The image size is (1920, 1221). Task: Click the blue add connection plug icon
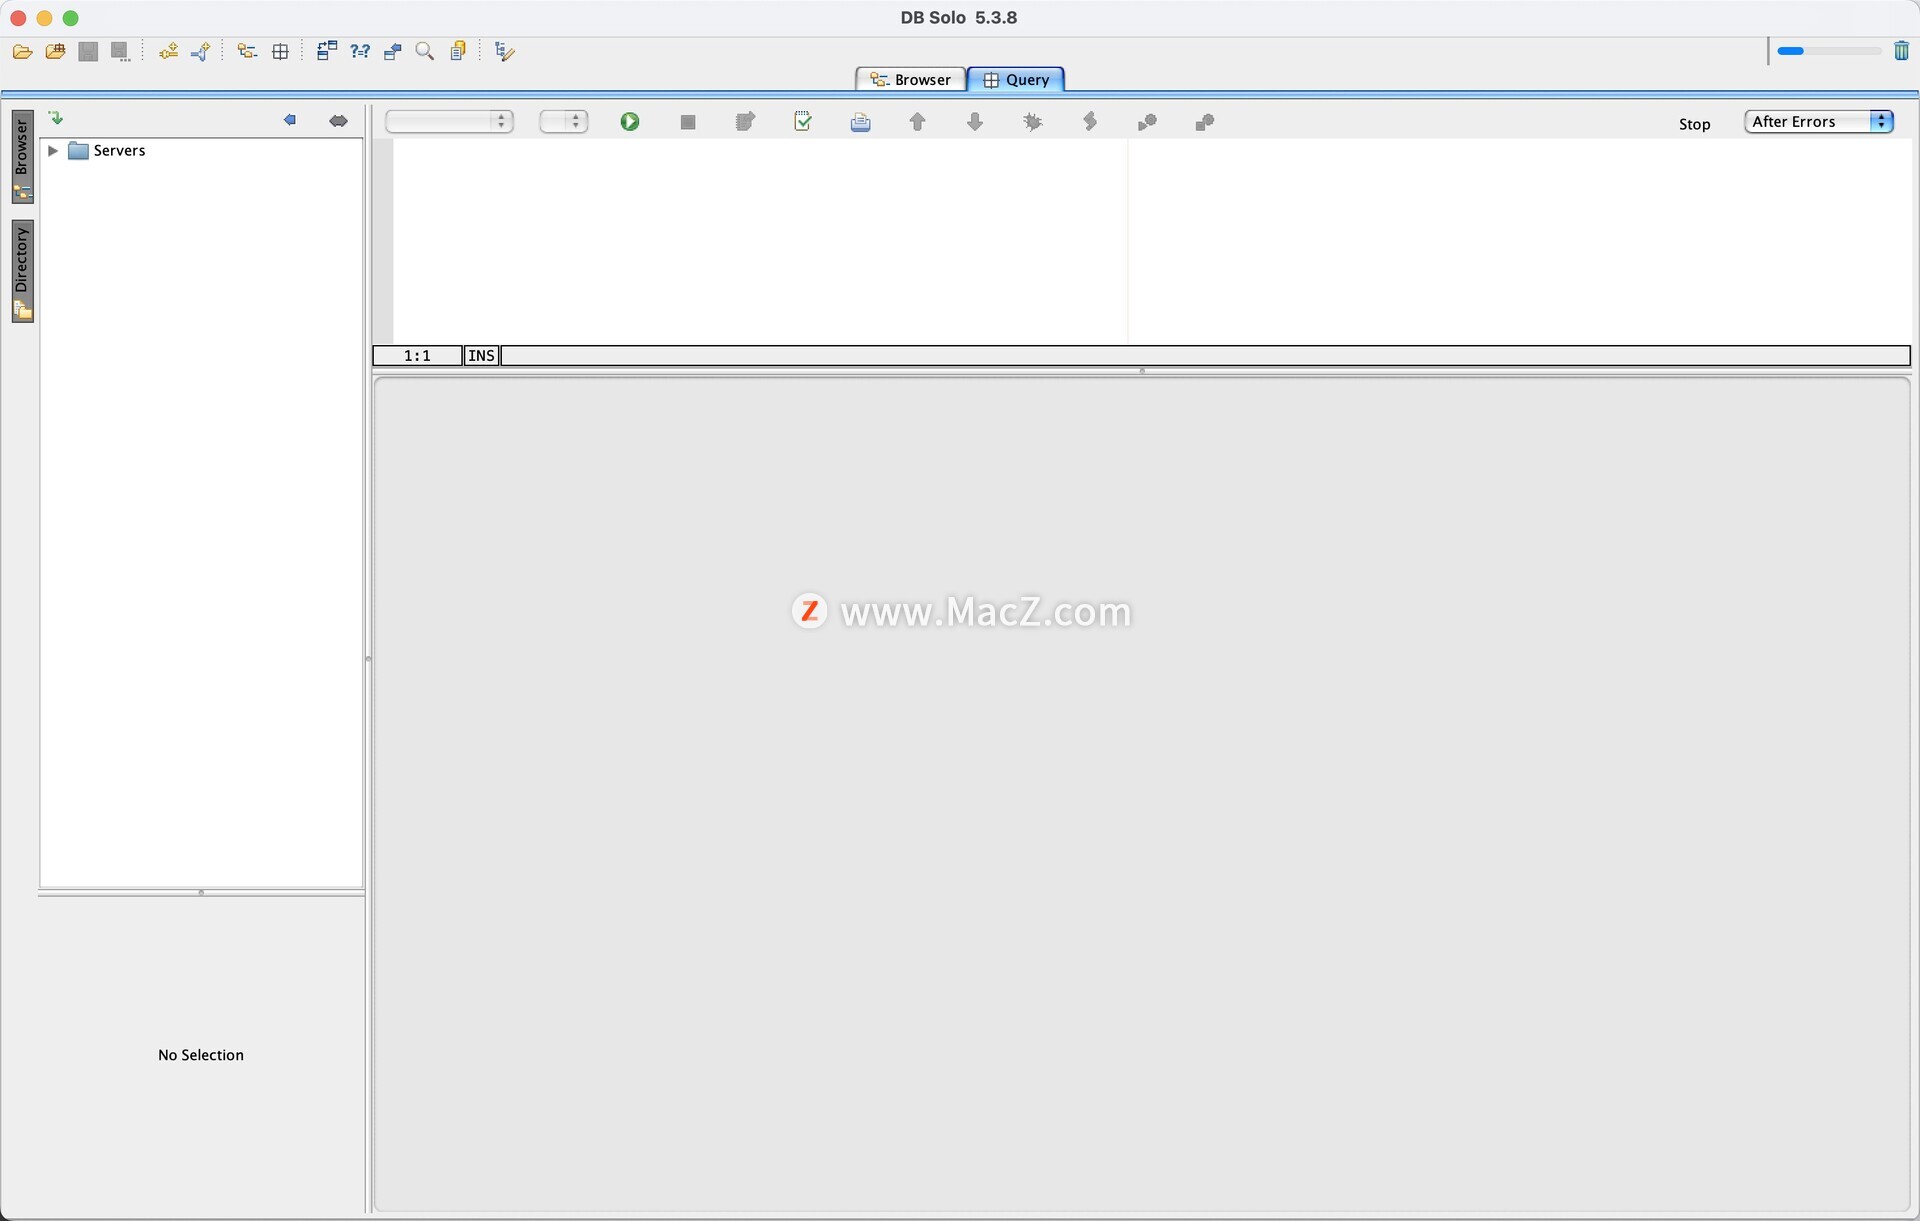tap(200, 52)
